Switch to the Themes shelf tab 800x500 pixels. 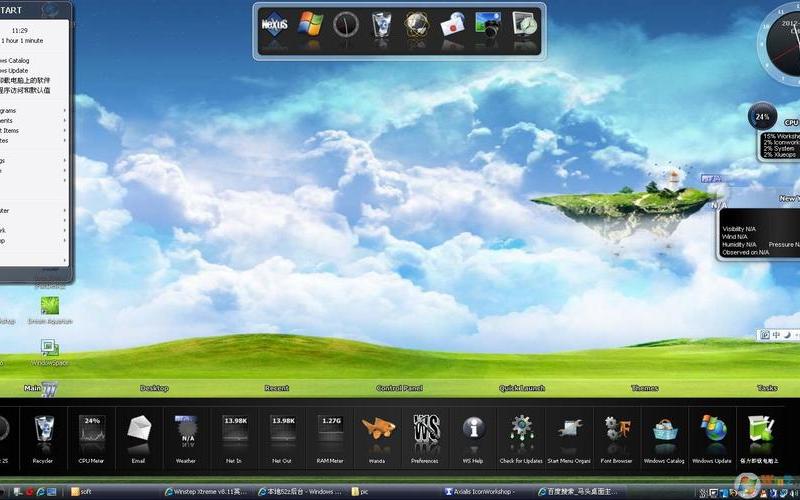coord(645,388)
